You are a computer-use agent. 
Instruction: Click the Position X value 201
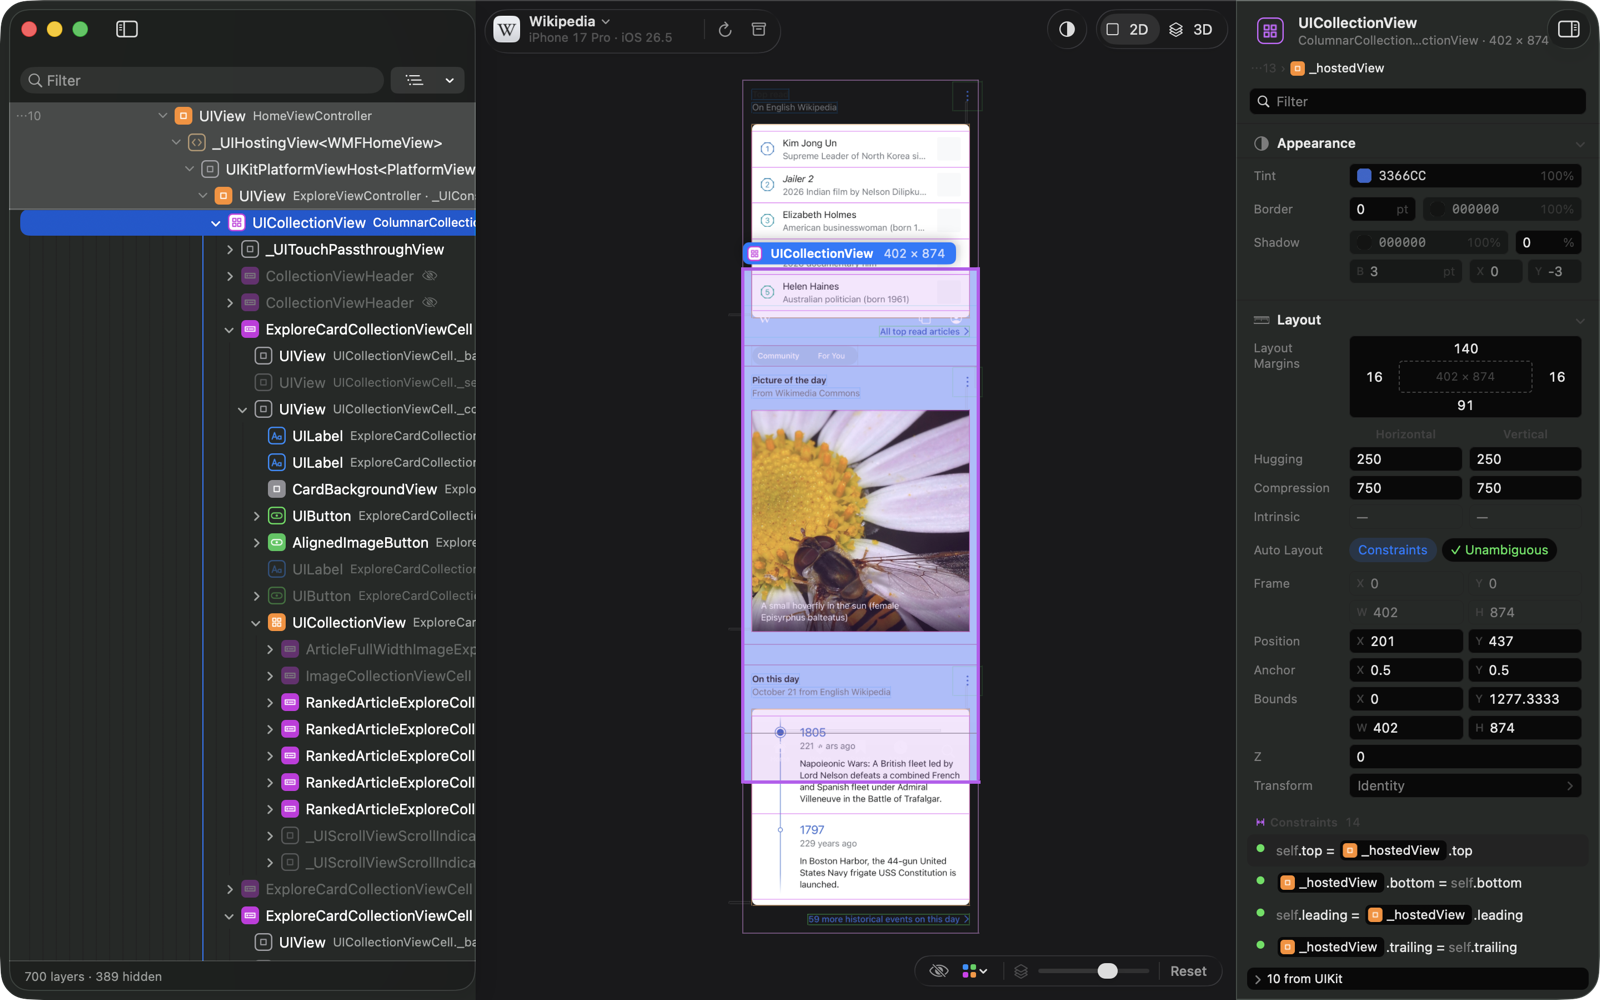[x=1405, y=641]
